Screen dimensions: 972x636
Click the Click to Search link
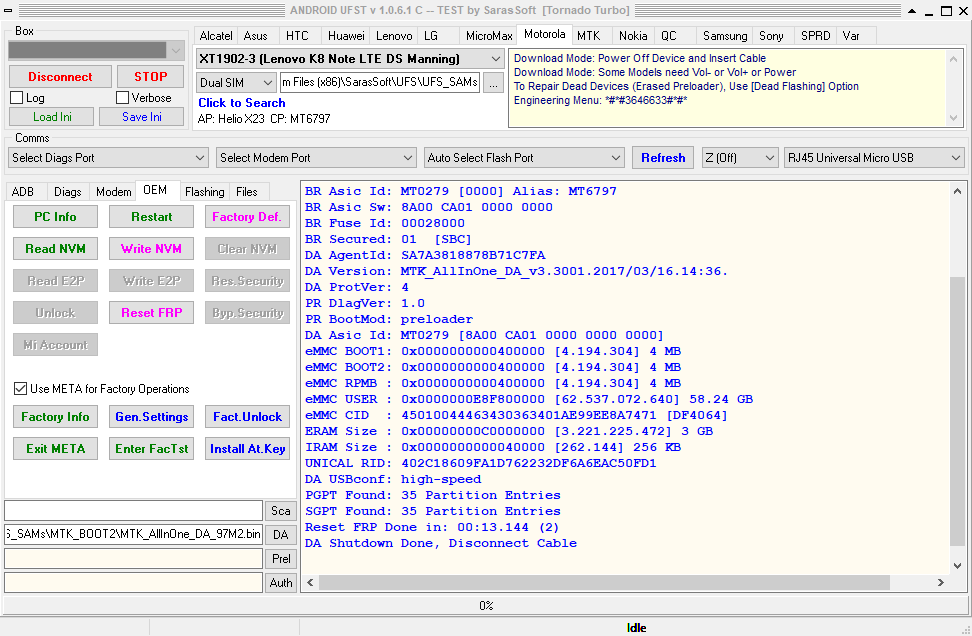tap(242, 103)
